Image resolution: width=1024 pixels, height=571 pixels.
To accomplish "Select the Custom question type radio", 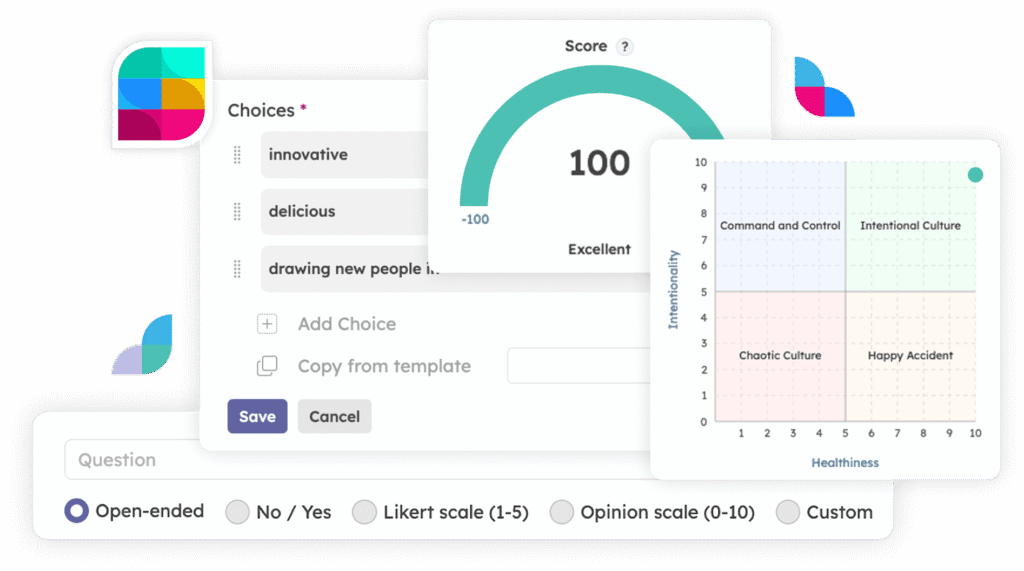I will (x=788, y=512).
